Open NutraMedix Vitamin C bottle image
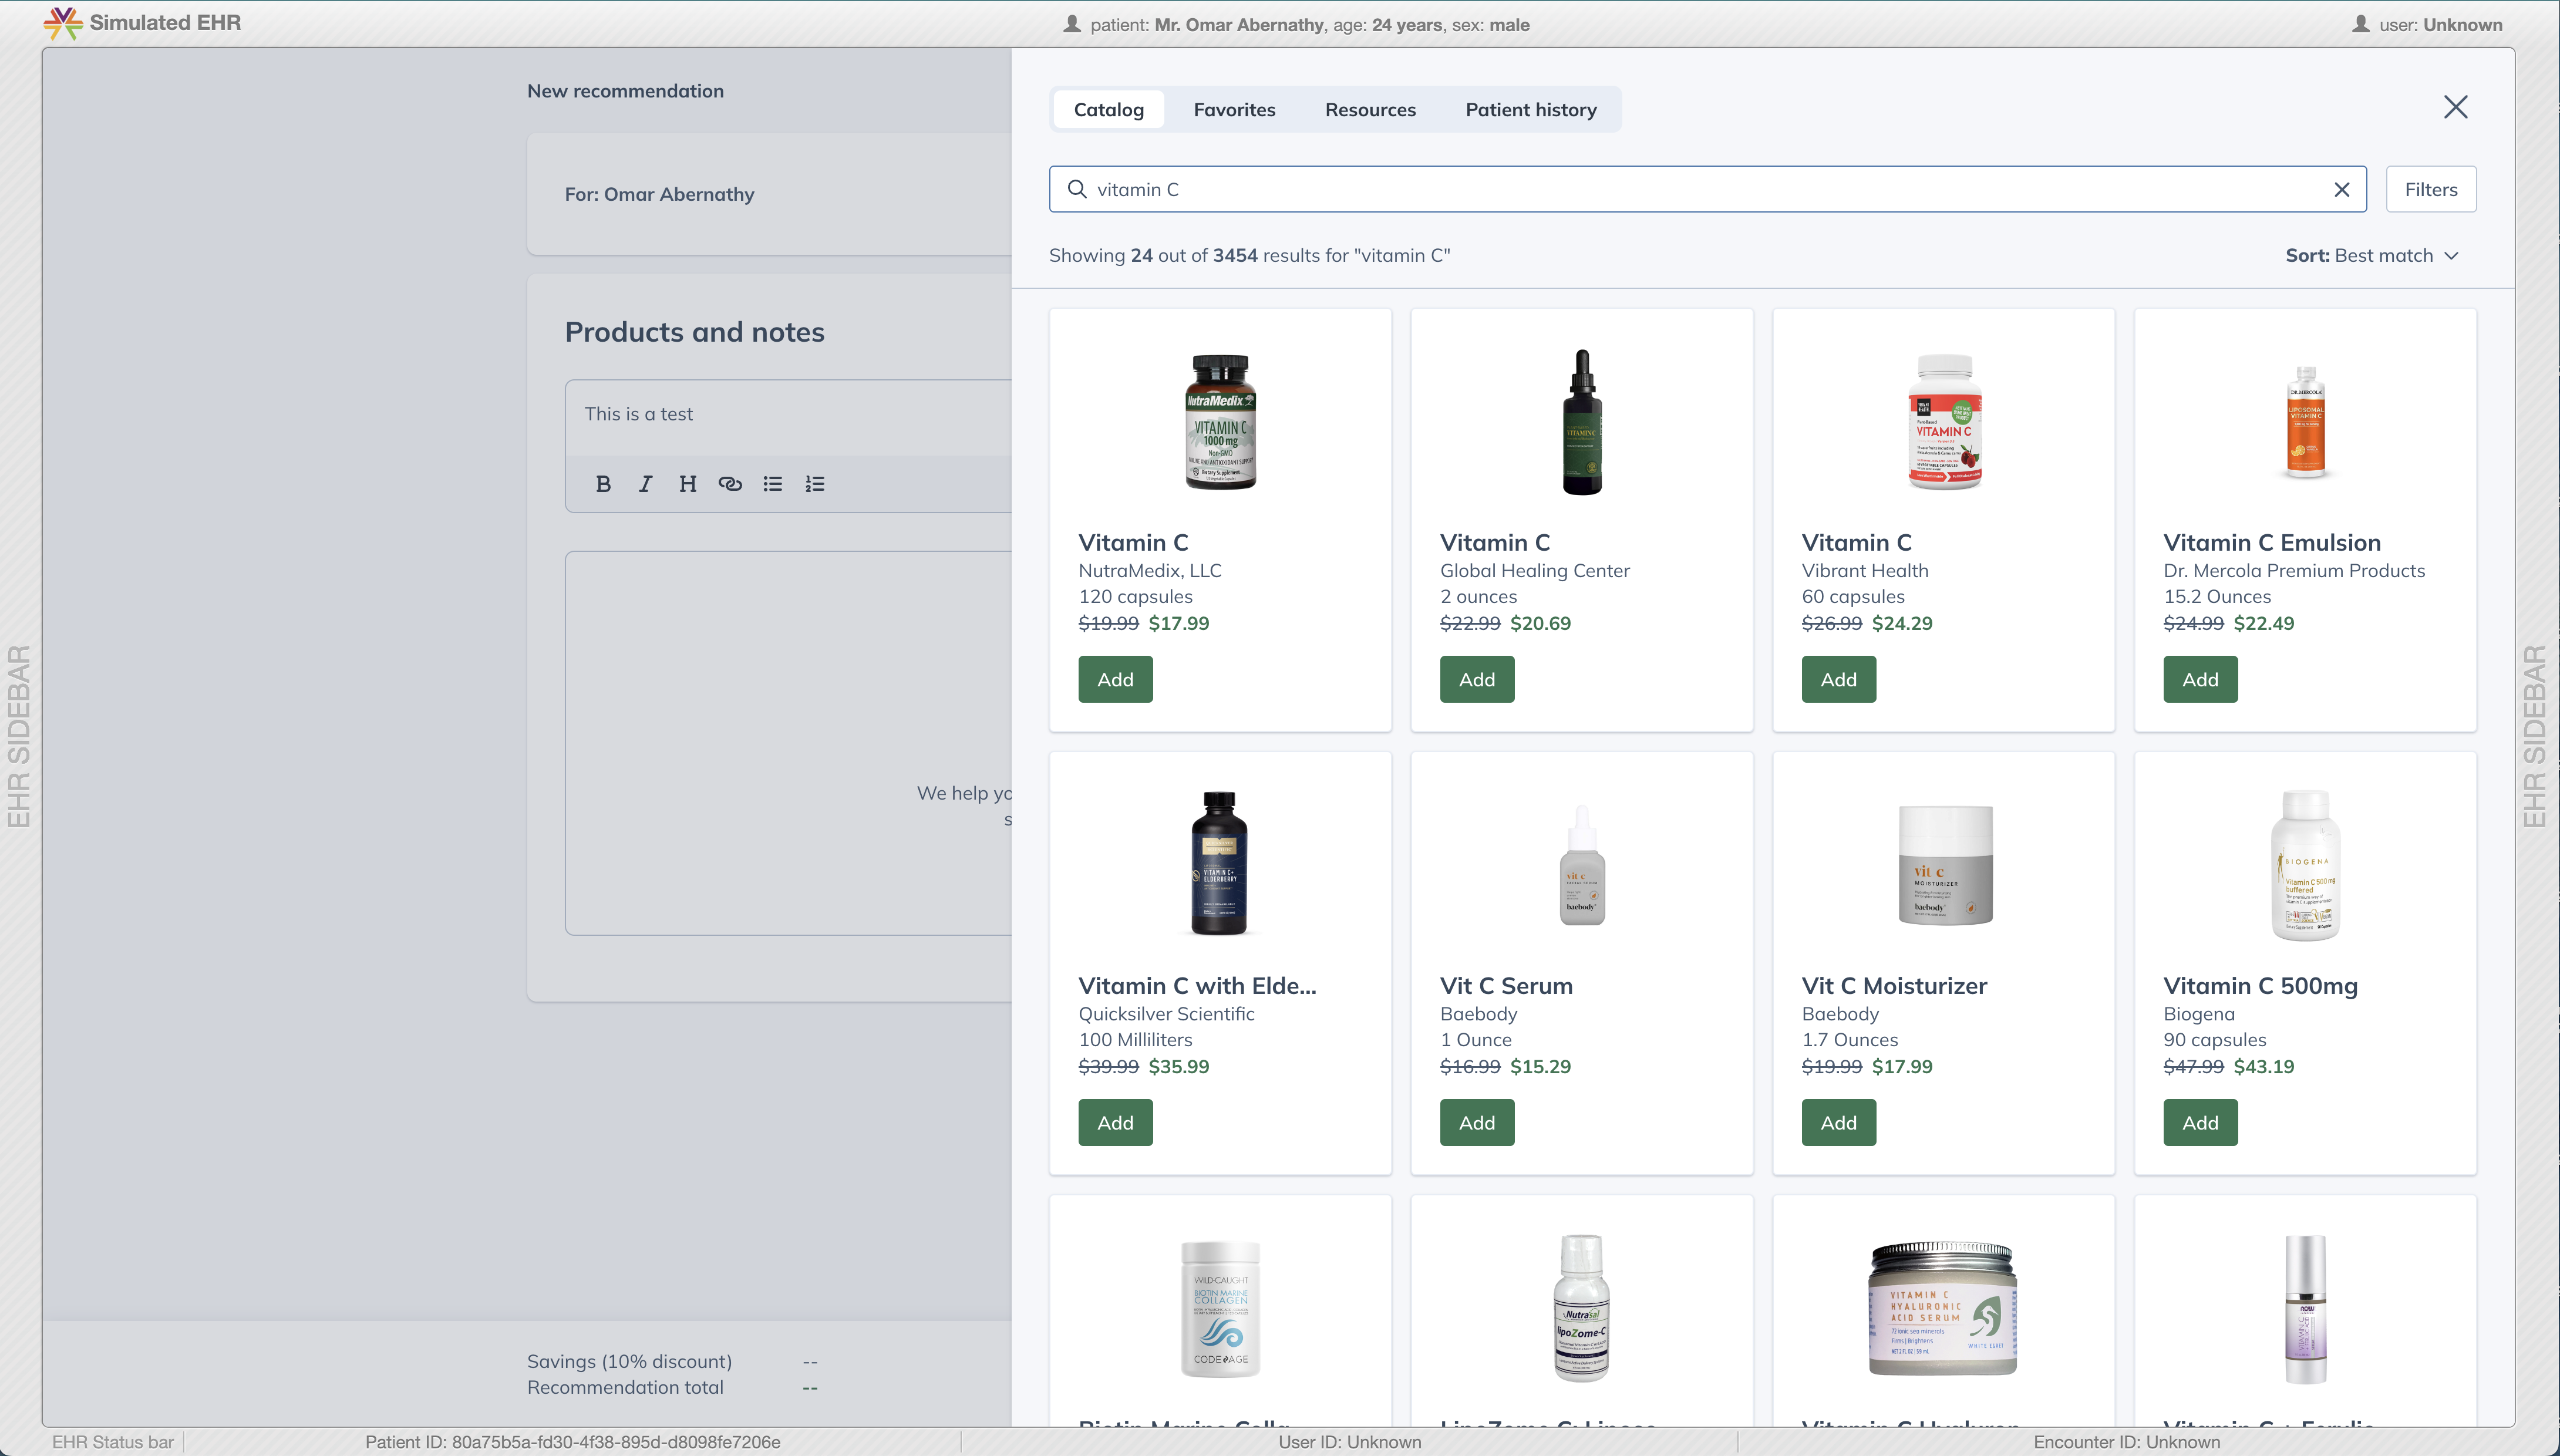 1220,421
